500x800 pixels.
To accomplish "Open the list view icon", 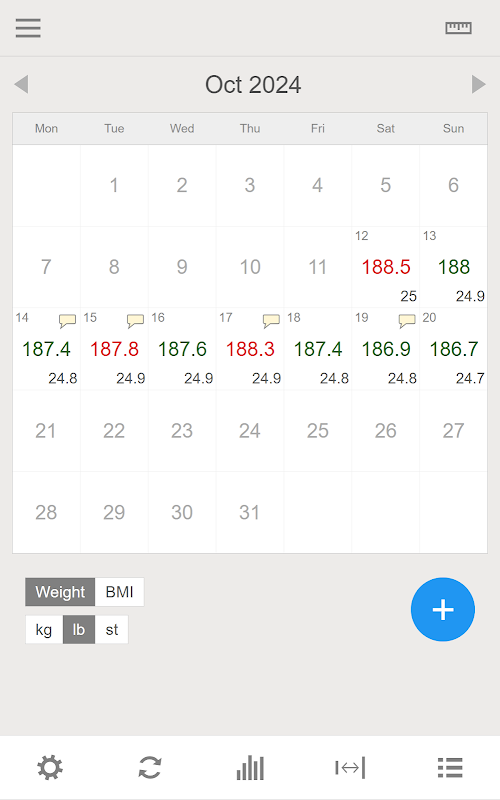I will 450,768.
